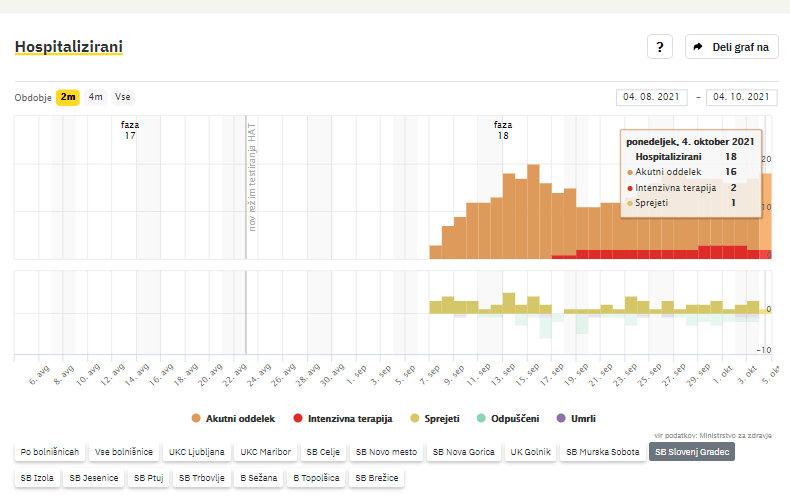Screen dimensions: 790x503
Task: Click the Hospitalizirani heading link
Action: [x=68, y=47]
